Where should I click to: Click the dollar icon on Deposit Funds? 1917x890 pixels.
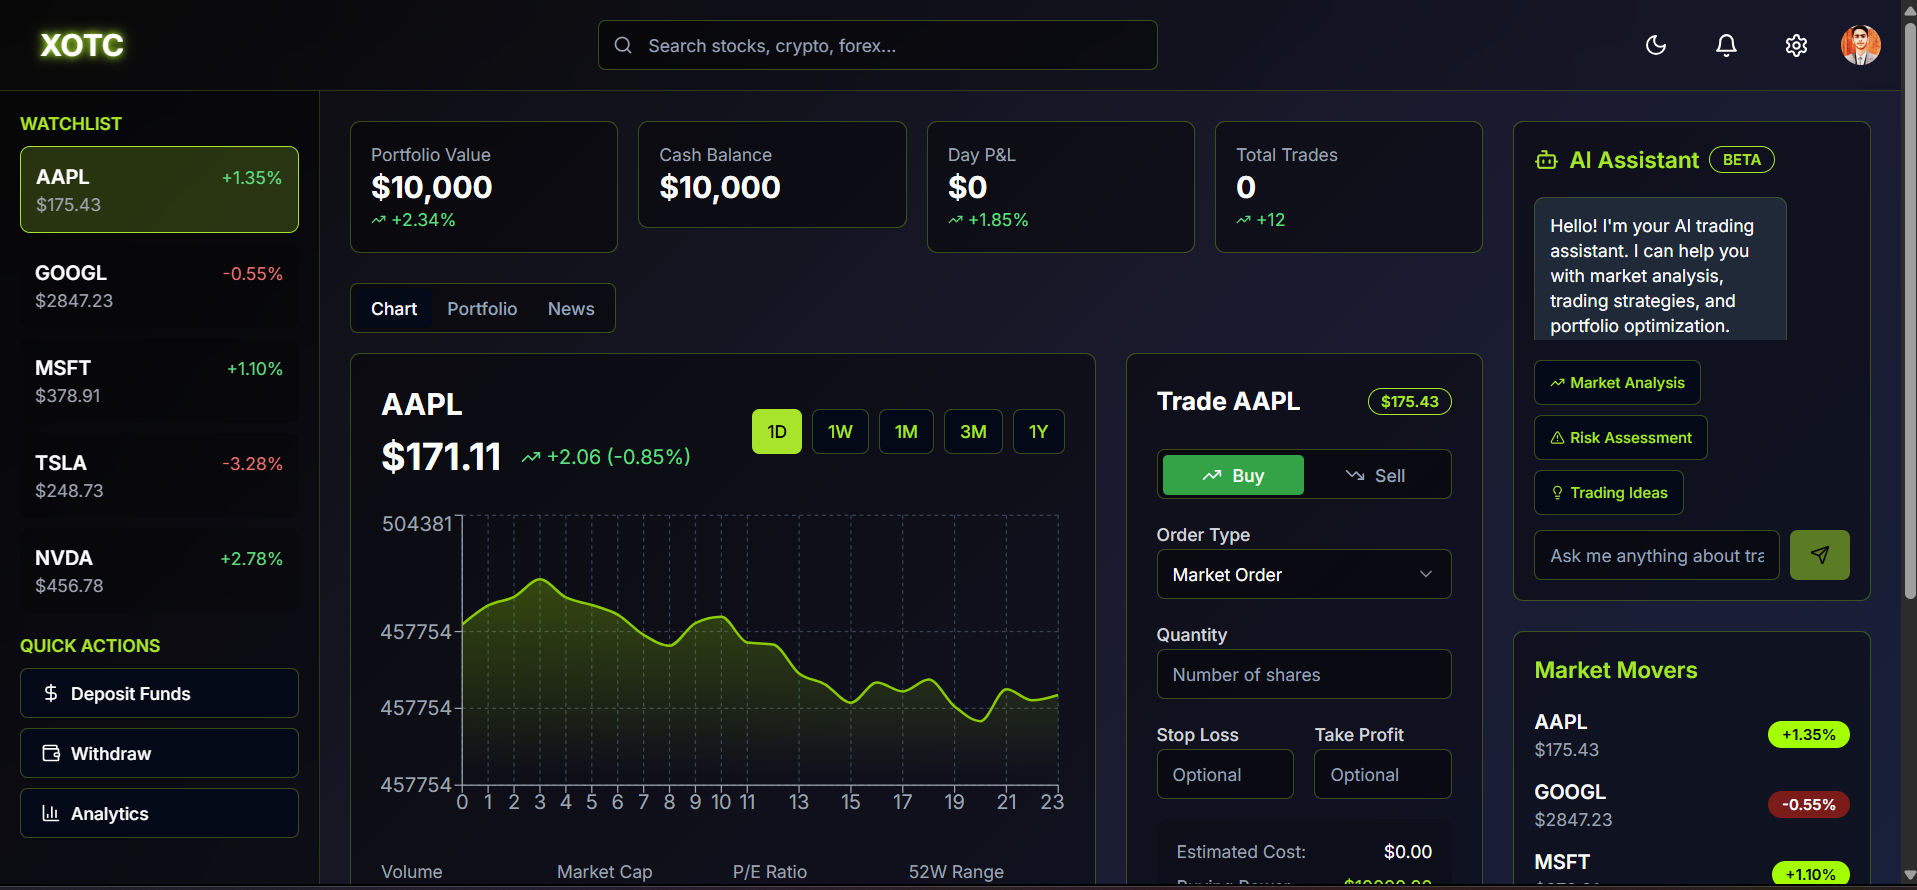point(51,693)
